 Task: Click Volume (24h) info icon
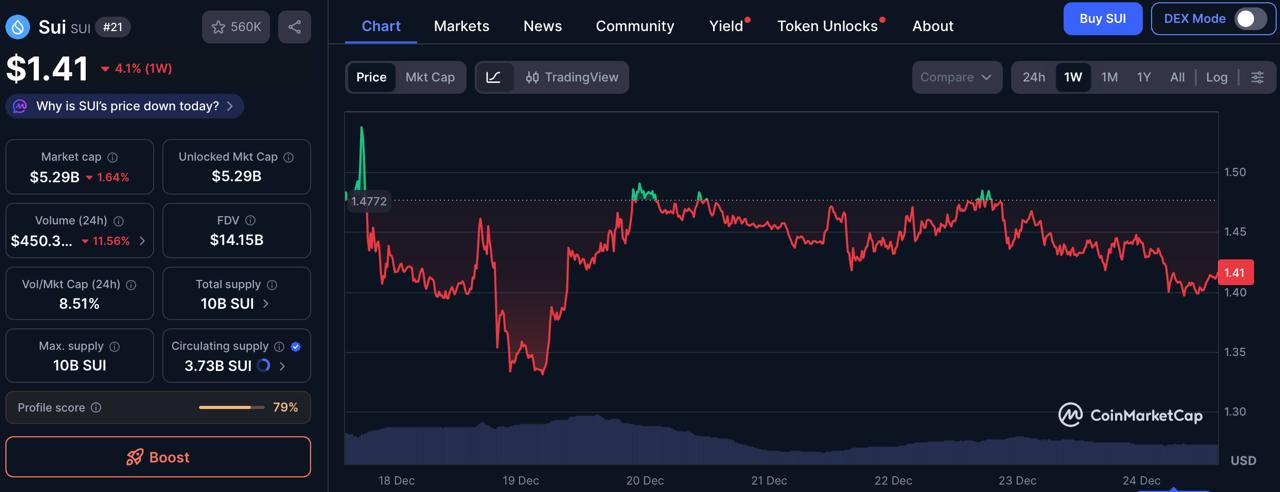118,221
